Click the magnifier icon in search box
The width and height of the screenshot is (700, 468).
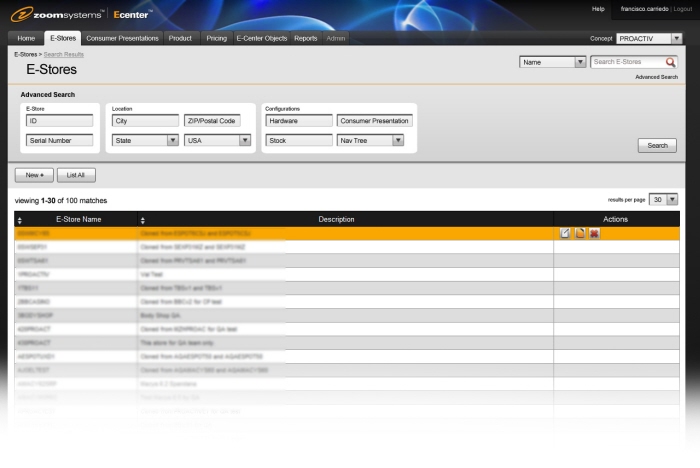[x=671, y=62]
